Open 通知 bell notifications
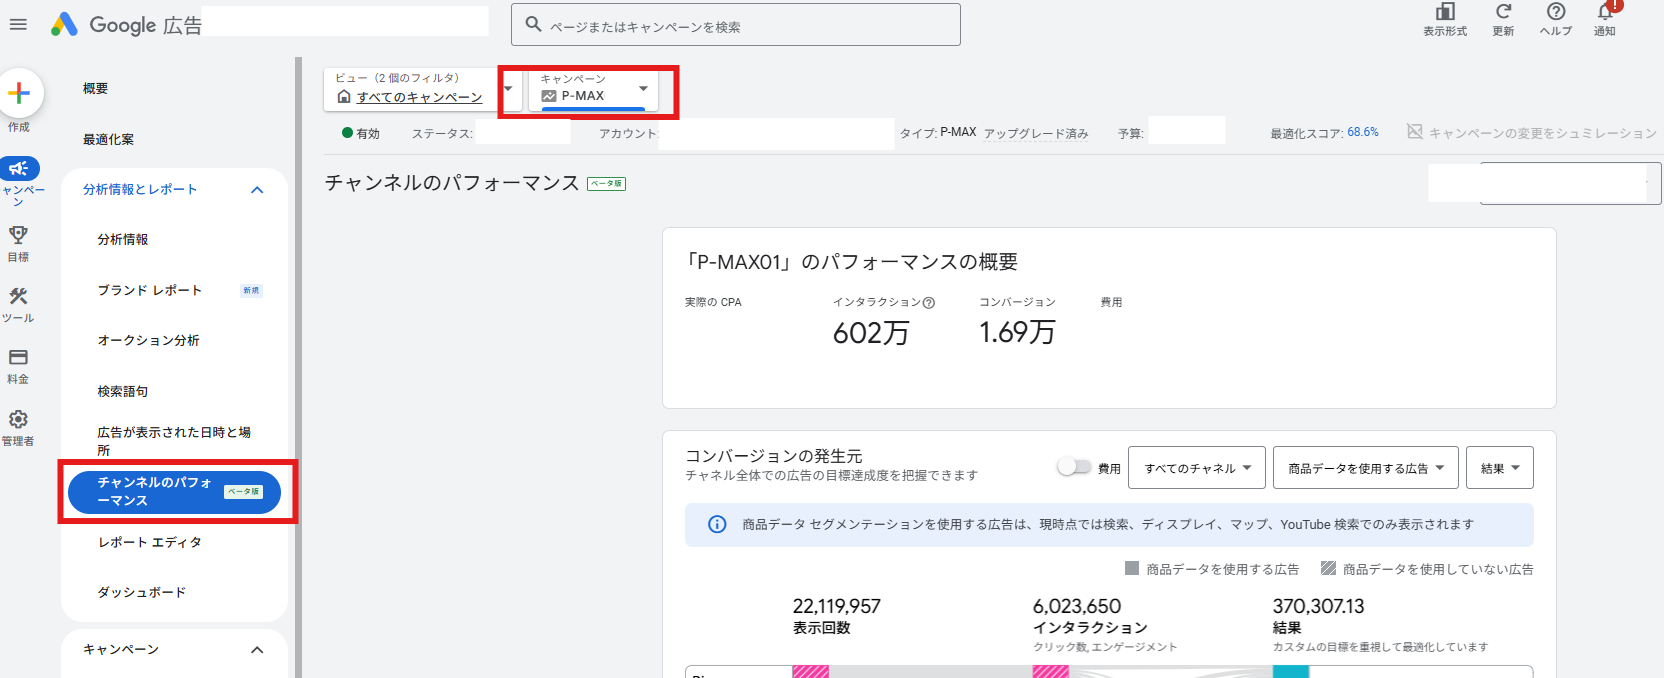1664x678 pixels. tap(1605, 13)
